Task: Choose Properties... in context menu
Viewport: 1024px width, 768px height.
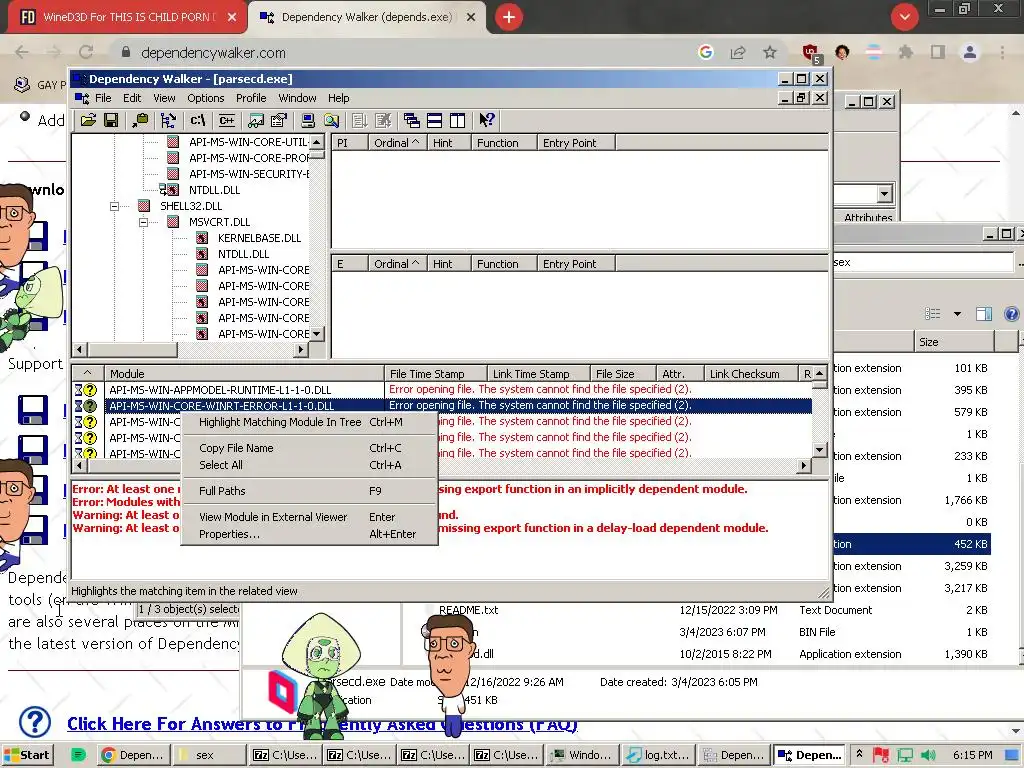Action: click(308, 534)
